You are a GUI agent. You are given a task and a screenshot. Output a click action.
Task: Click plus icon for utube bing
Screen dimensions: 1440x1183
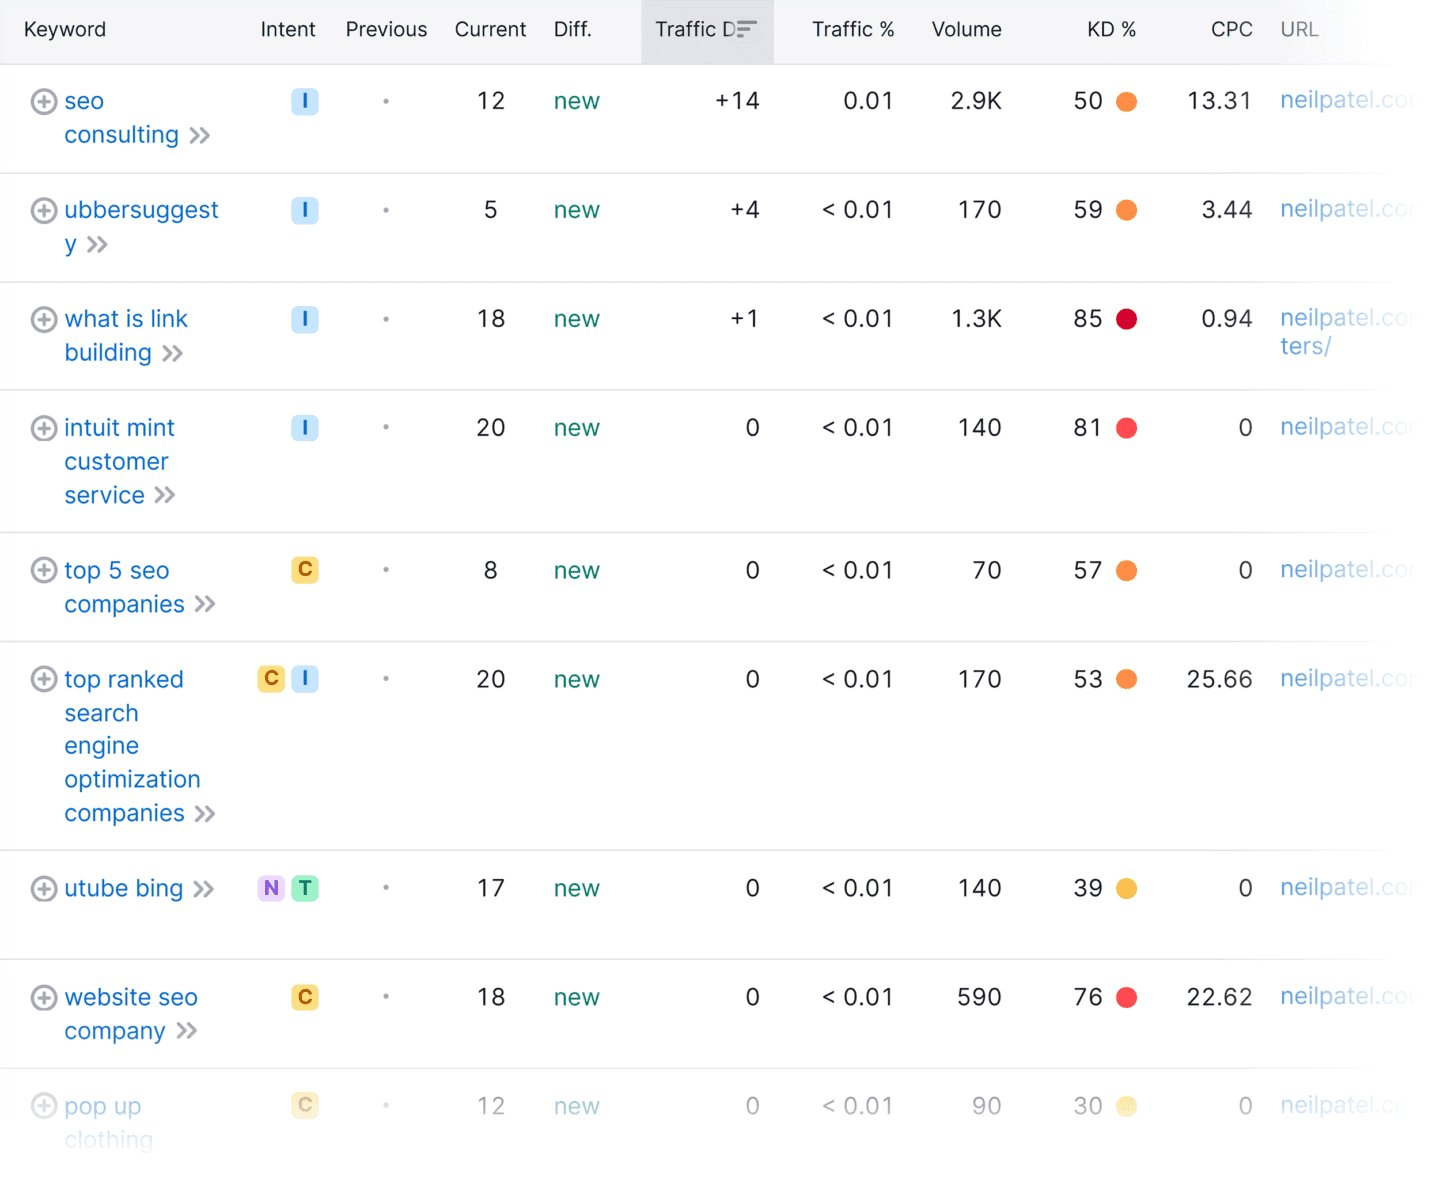coord(44,888)
